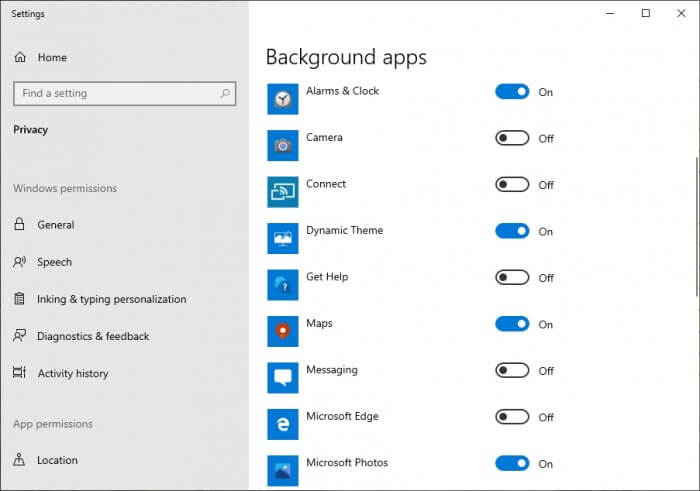Click the Get Help app icon
This screenshot has height=491, width=700.
tap(283, 285)
